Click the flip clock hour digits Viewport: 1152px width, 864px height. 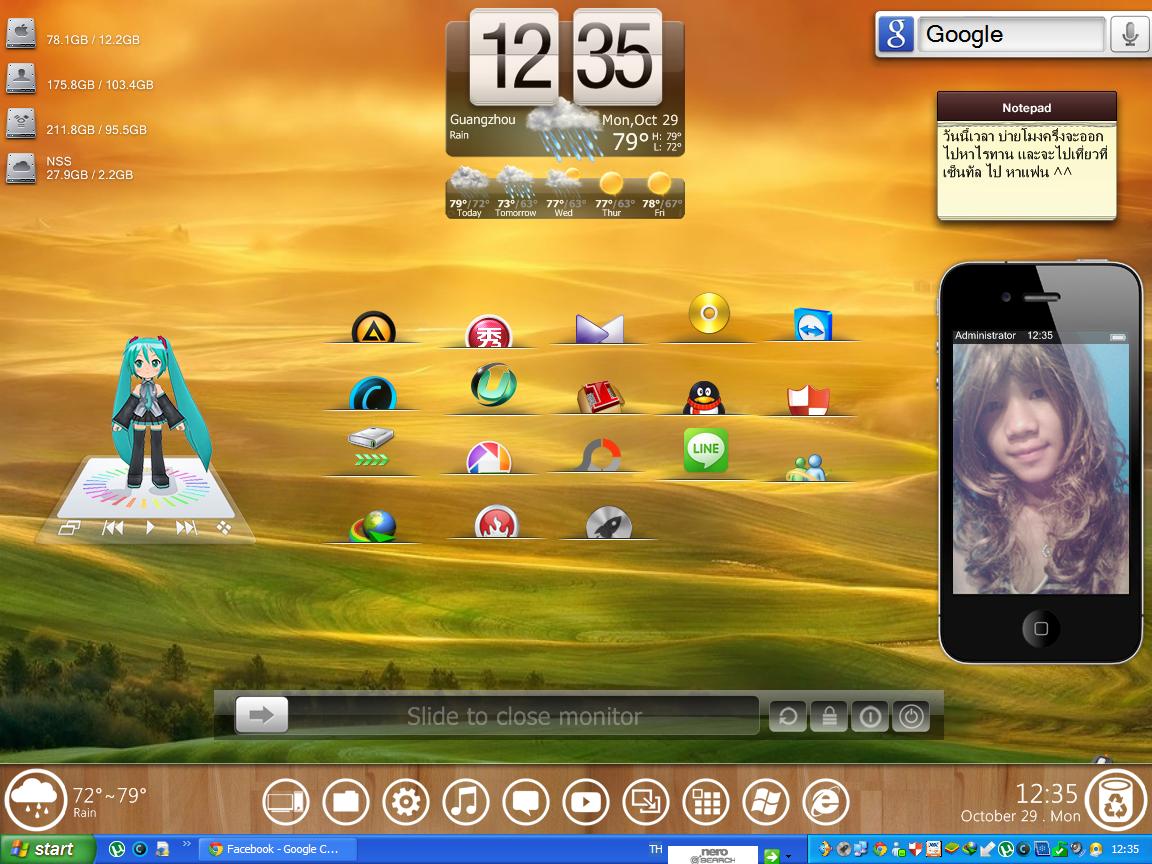pyautogui.click(x=515, y=57)
